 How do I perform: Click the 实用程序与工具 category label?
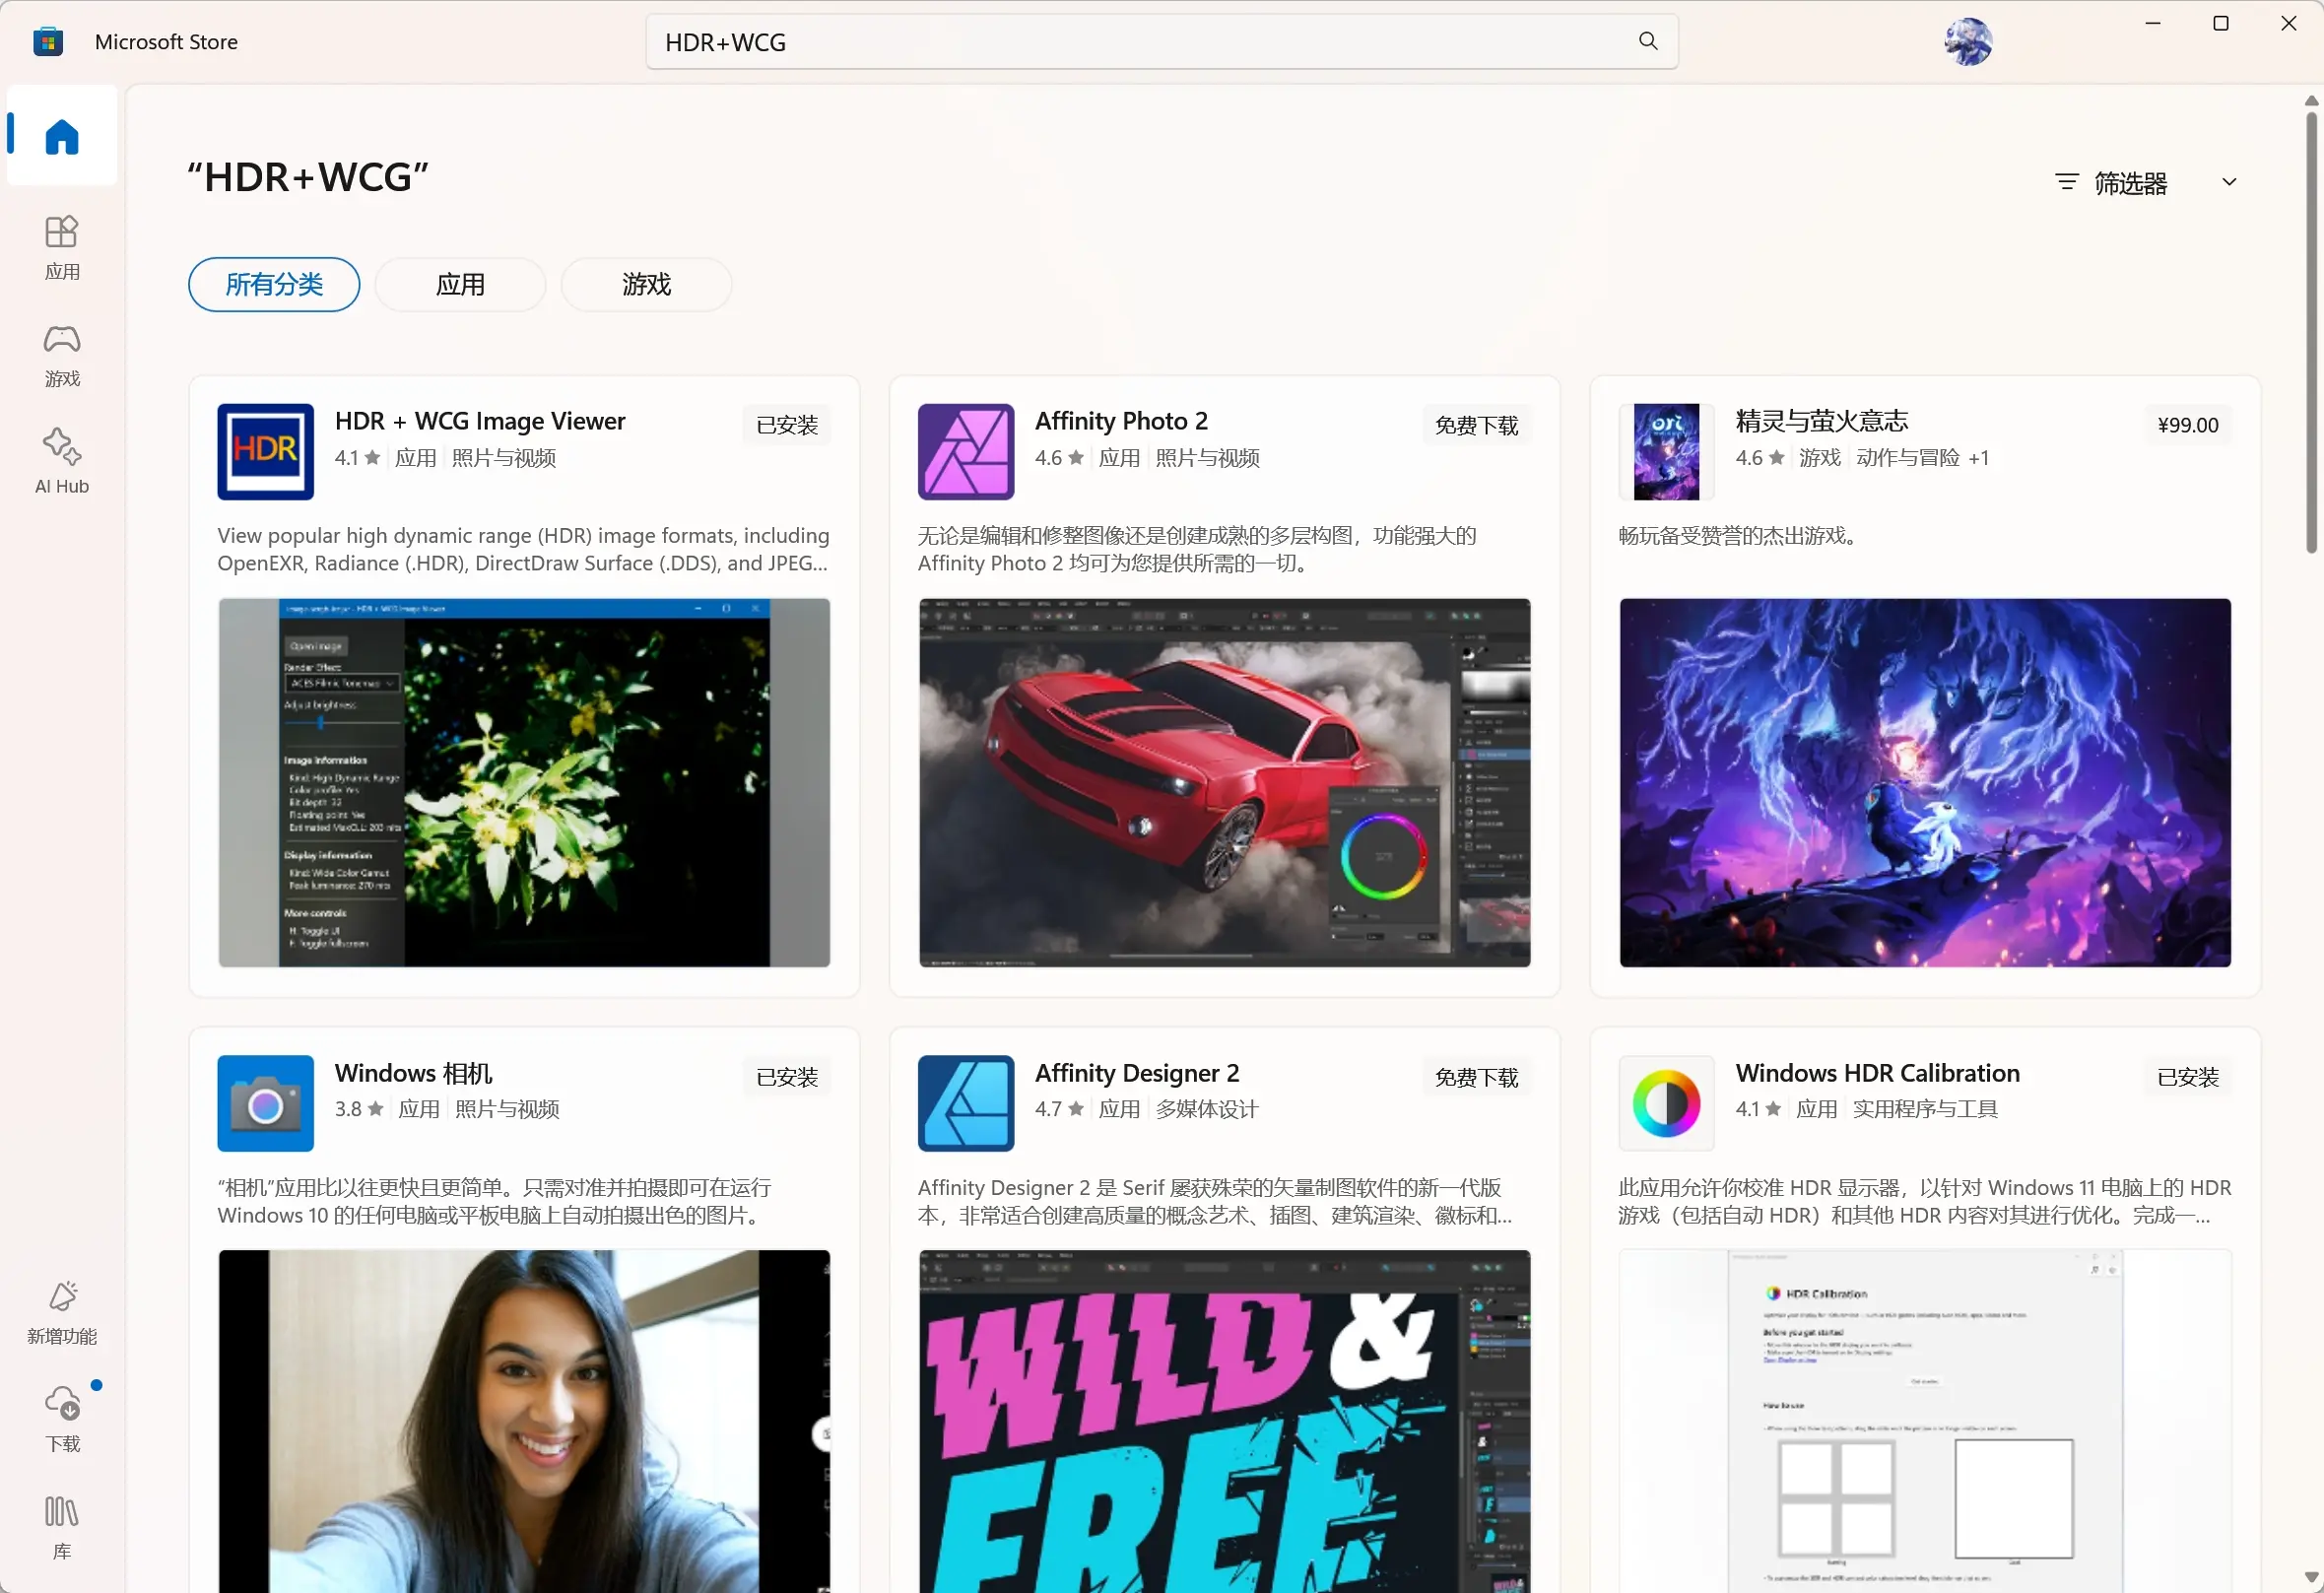pyautogui.click(x=1925, y=1108)
